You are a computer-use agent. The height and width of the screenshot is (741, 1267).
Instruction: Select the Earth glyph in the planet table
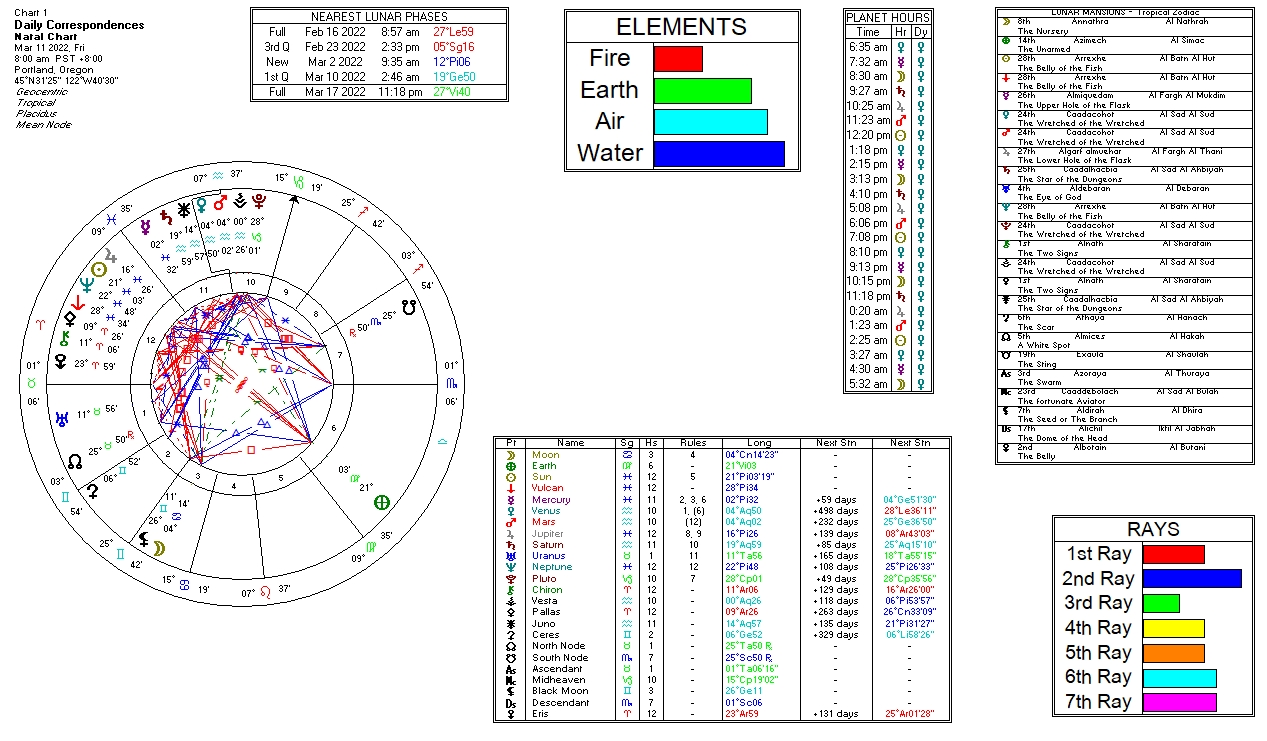tap(510, 466)
